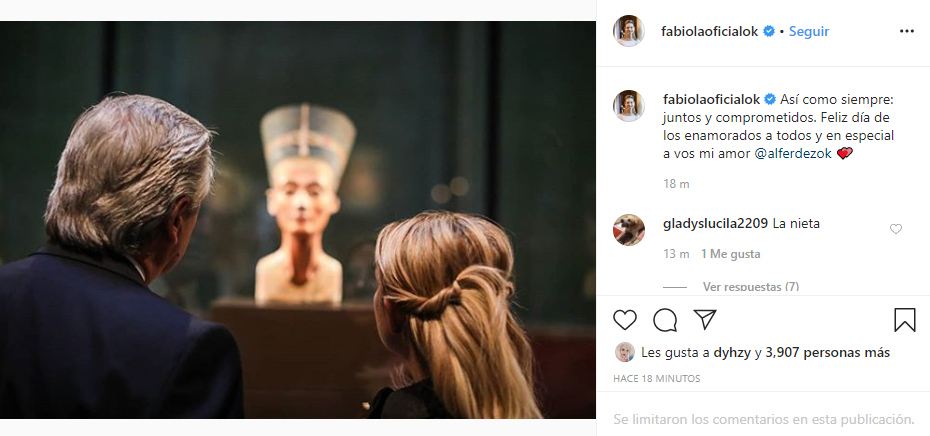The image size is (930, 436).
Task: View the 3,907 personas más likes list
Action: (827, 352)
